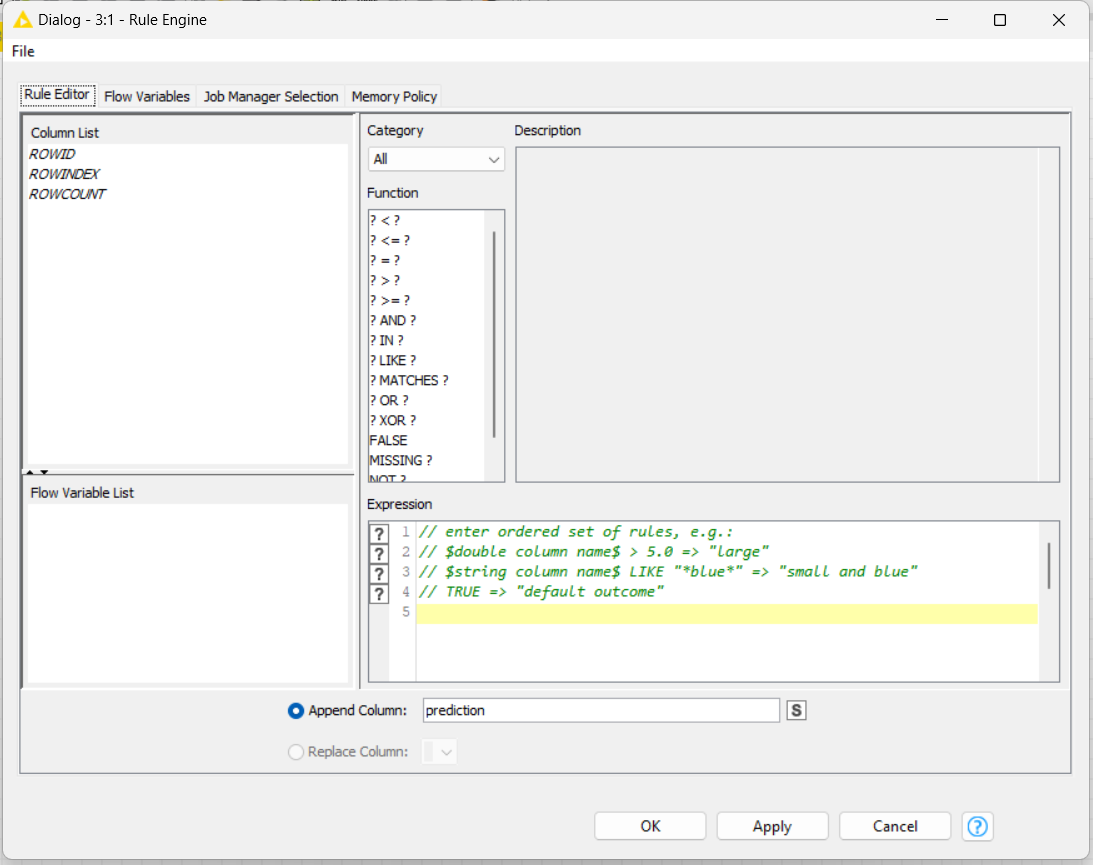
Task: Select ROWINDEX in the Column List
Action: point(64,174)
